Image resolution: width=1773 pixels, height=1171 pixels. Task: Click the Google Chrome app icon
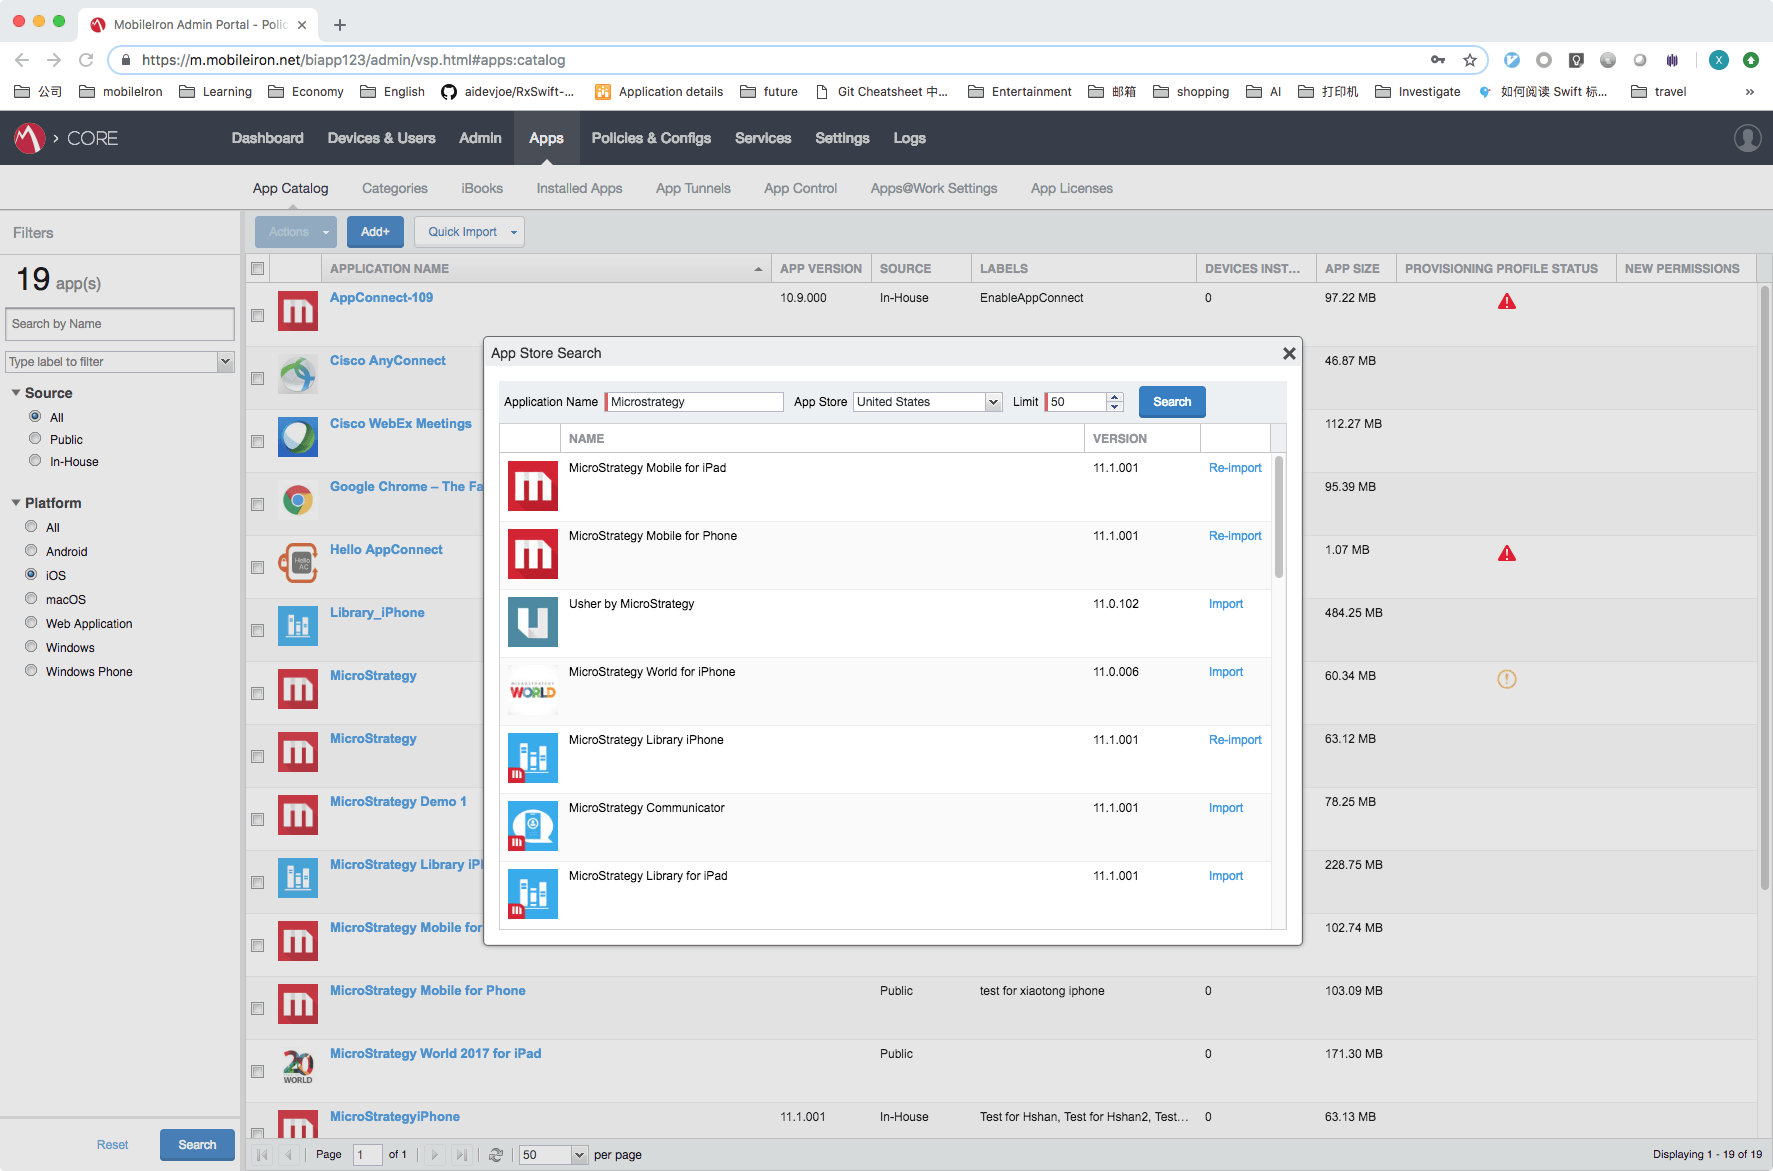click(298, 500)
